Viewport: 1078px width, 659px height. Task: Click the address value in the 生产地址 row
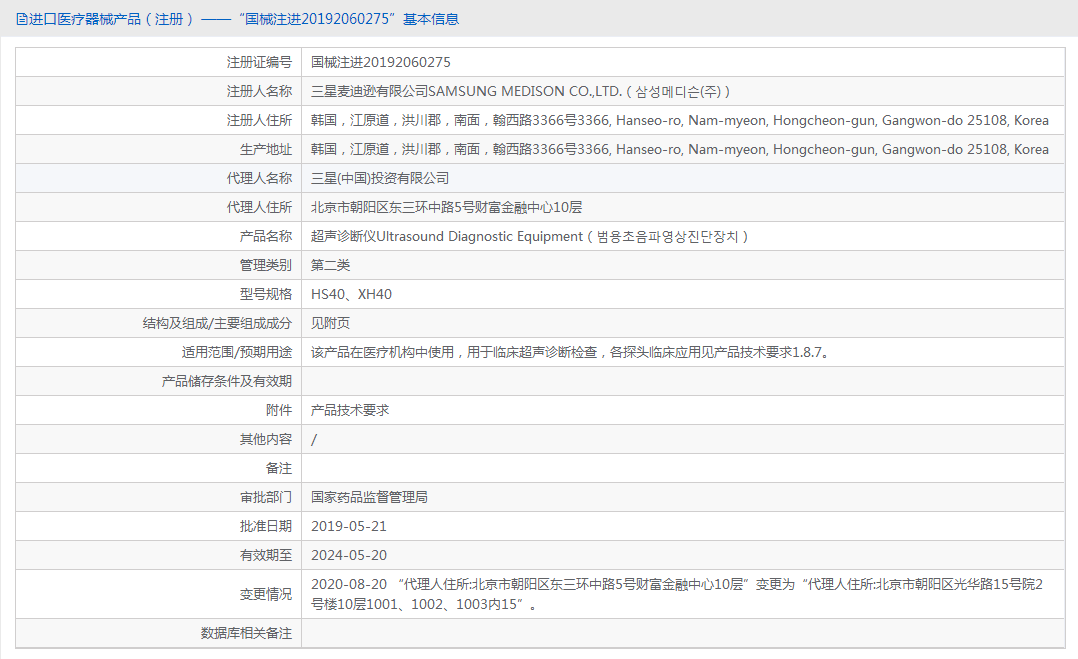point(679,149)
